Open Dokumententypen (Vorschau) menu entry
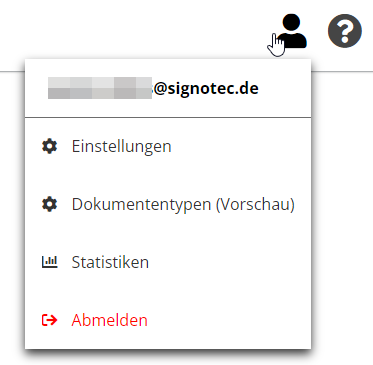Screen dimensions: 373x365 (168, 204)
